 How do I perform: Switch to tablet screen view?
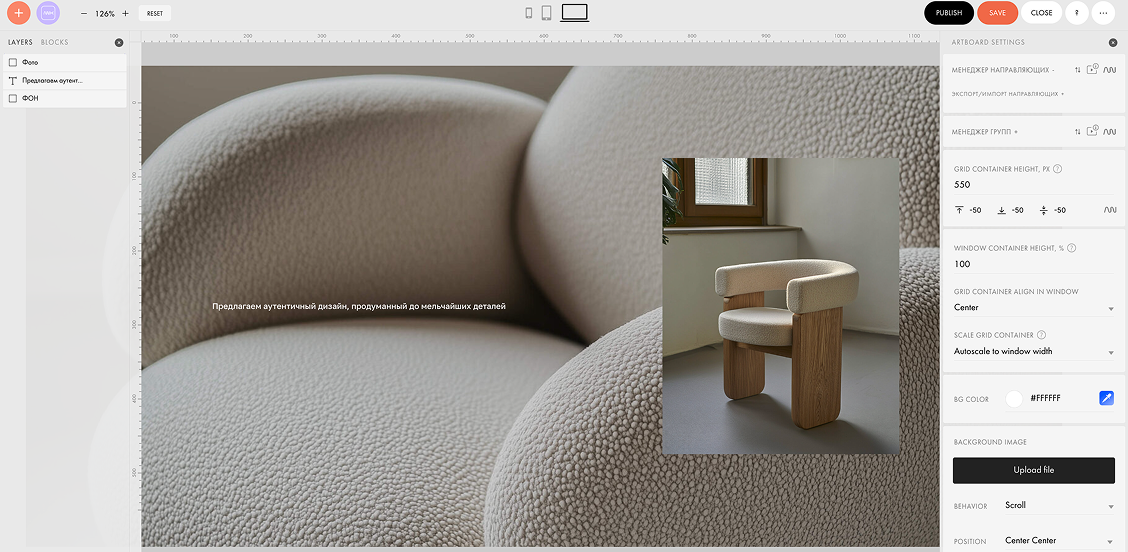tap(547, 13)
